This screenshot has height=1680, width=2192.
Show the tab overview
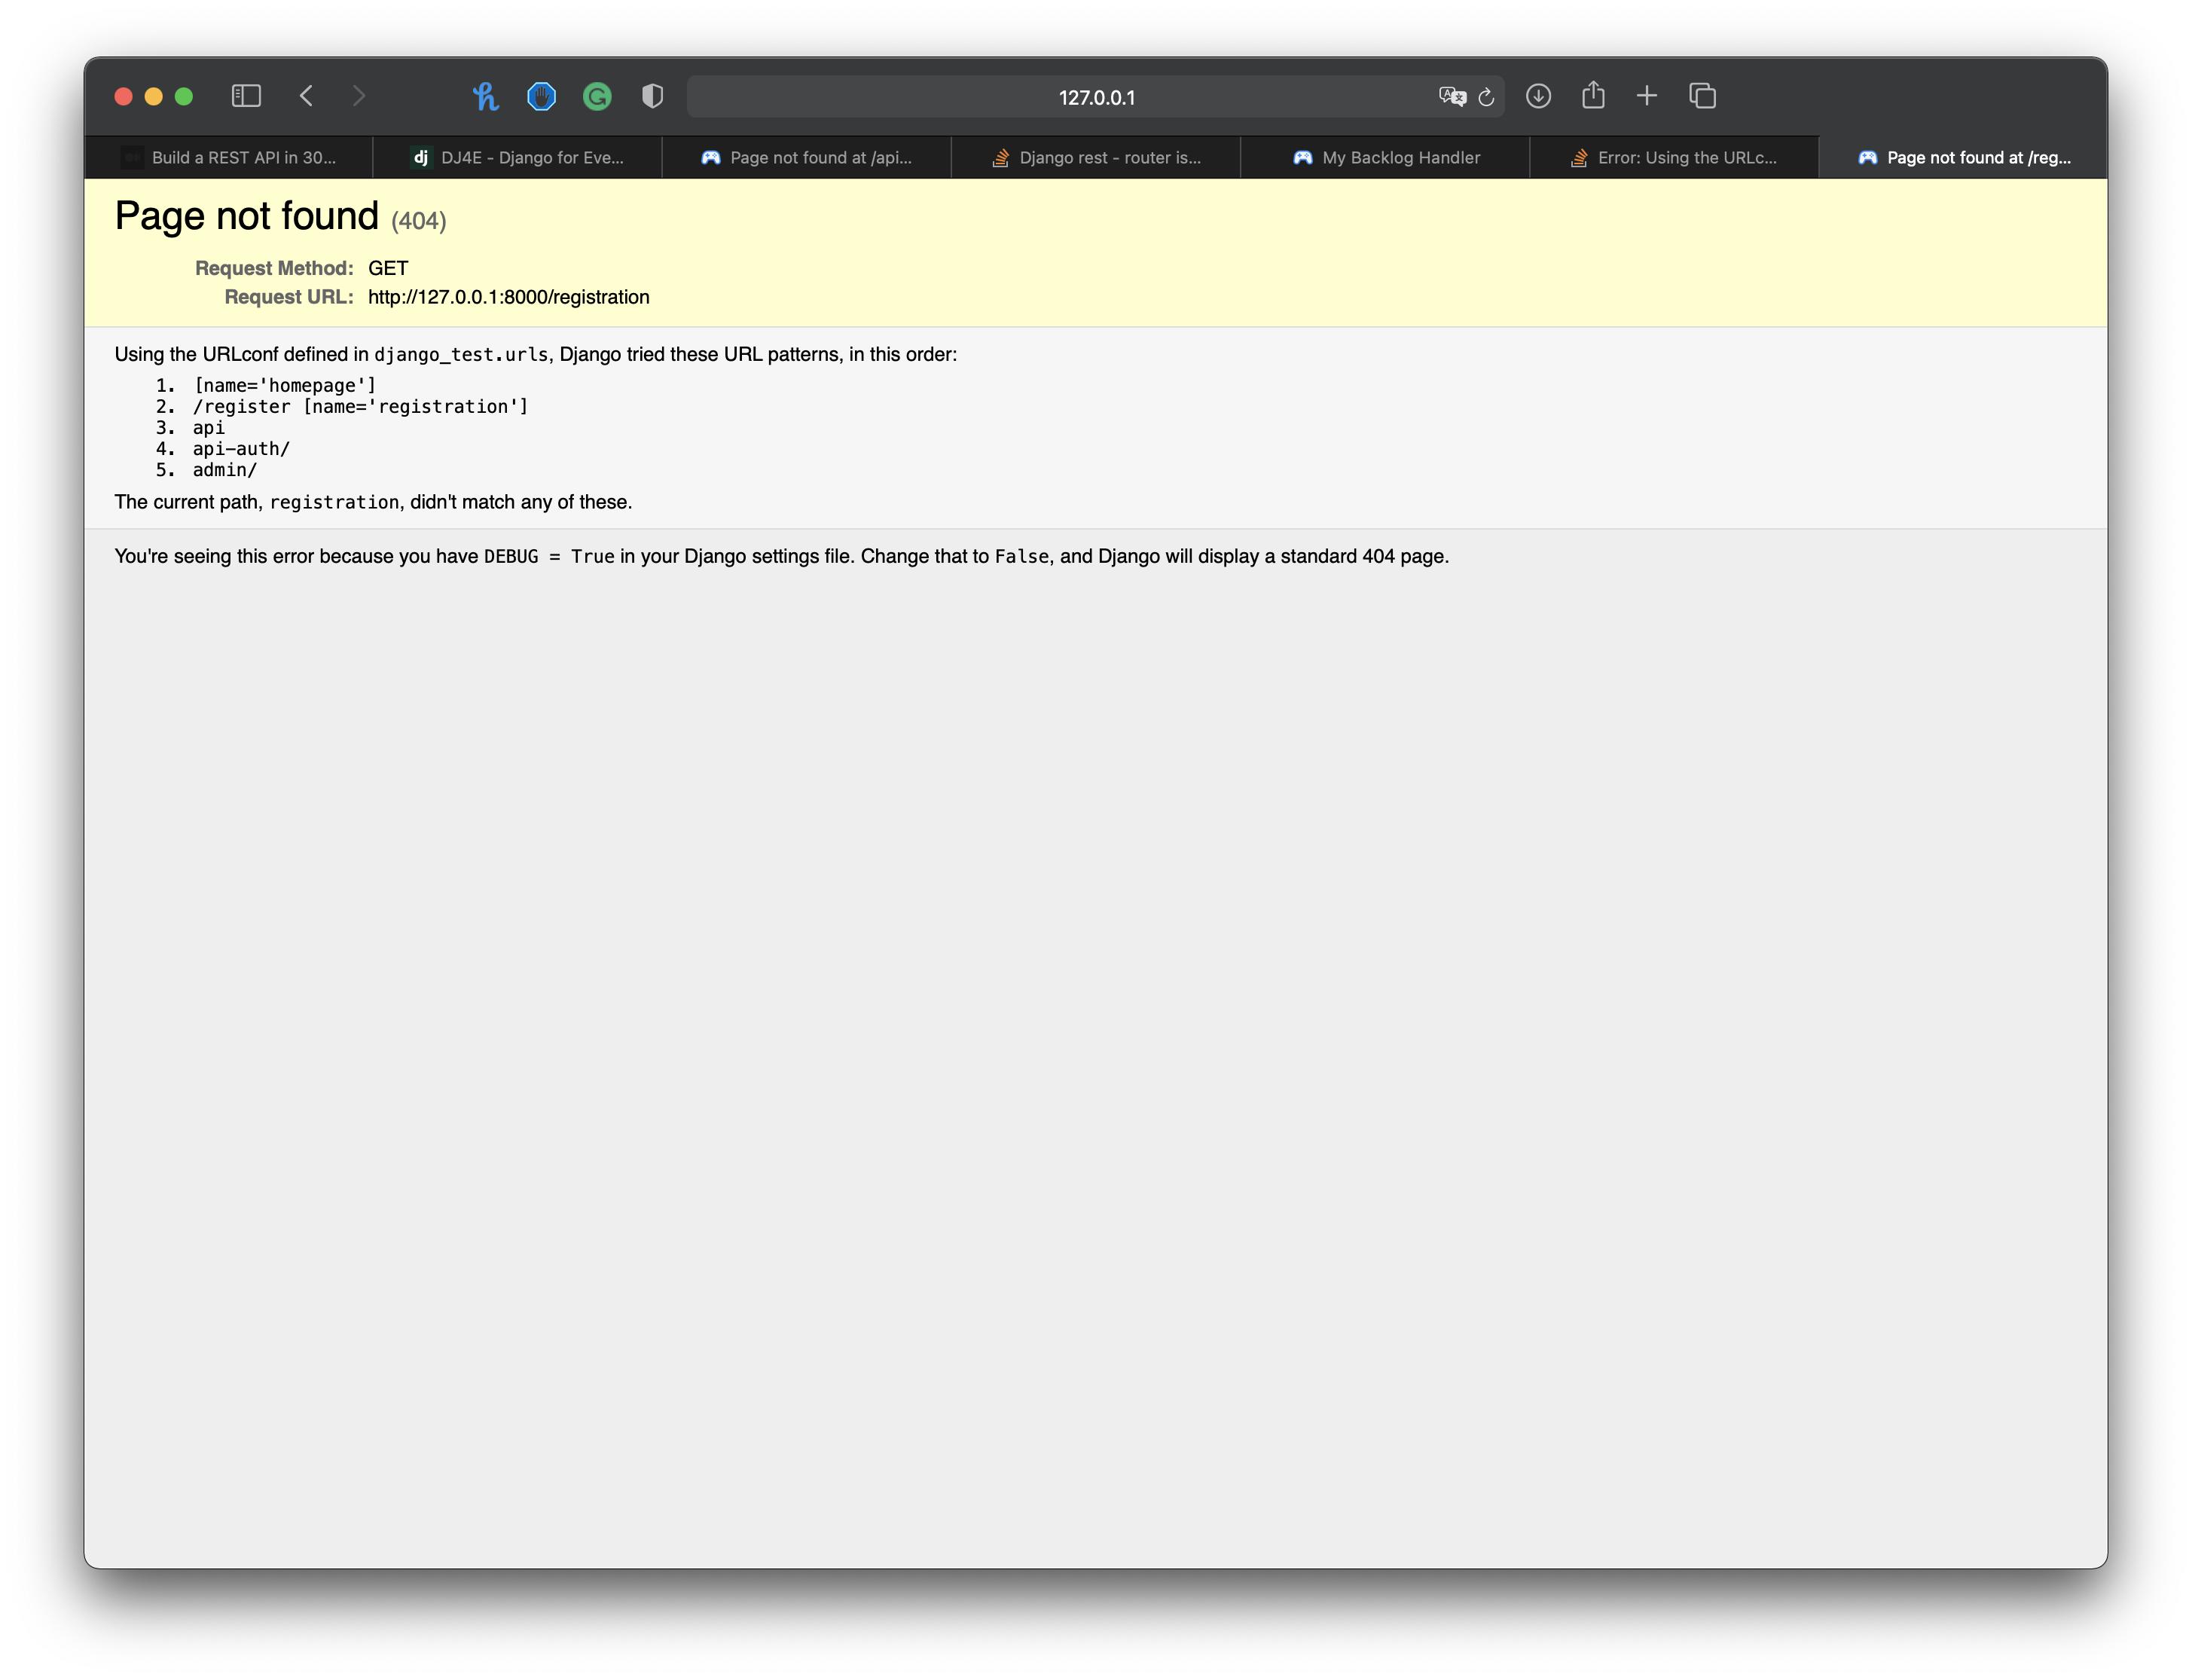coord(1702,96)
